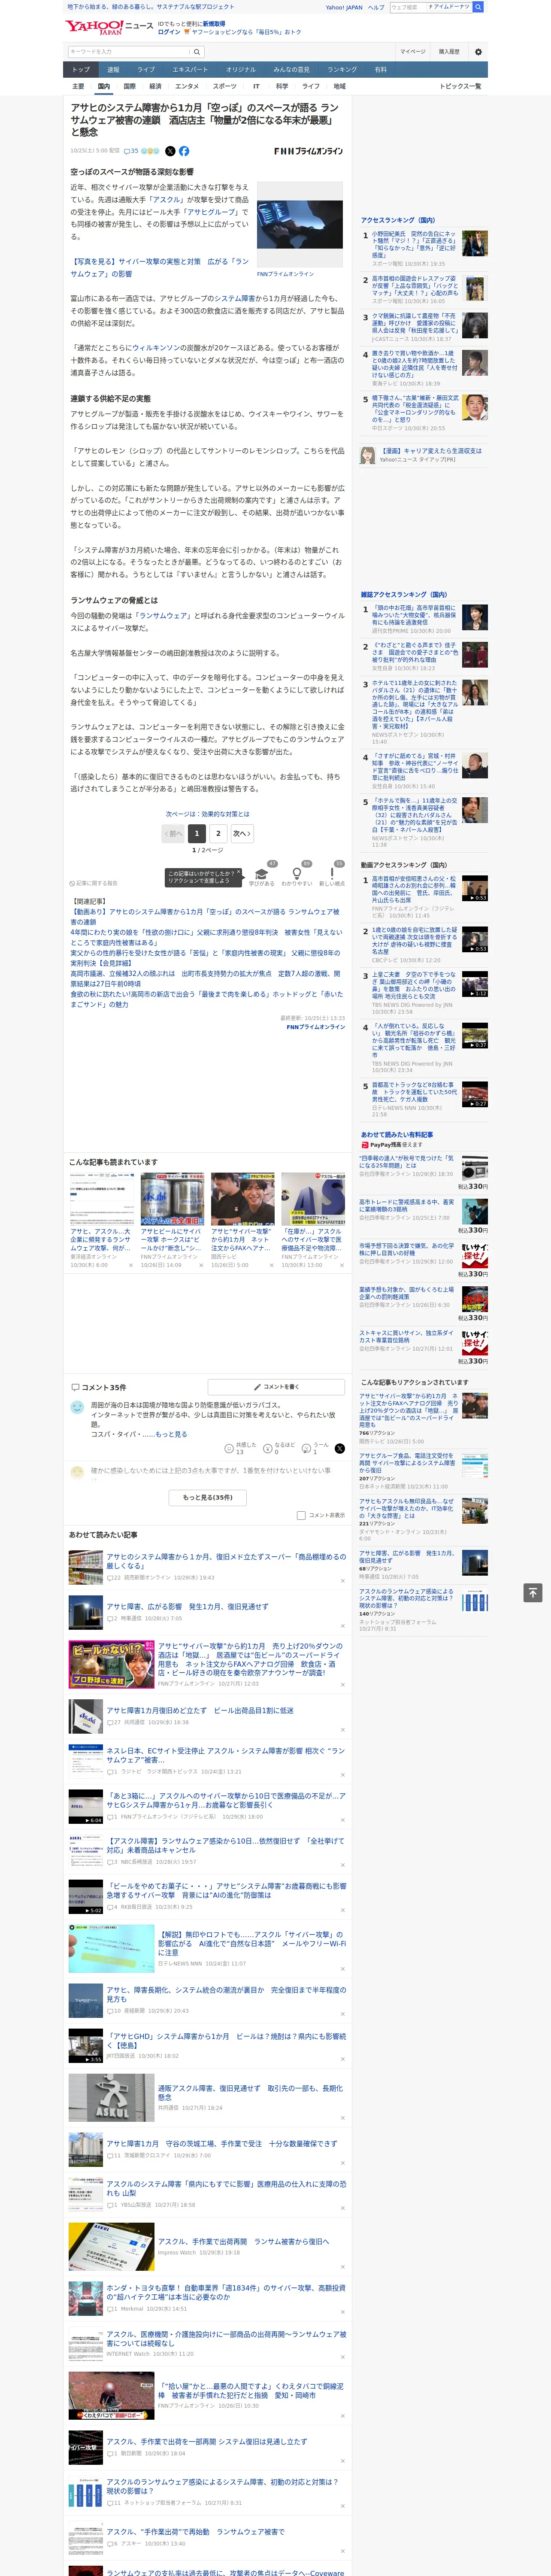
Task: Click the keyword search magnifier icon
Action: point(197,52)
